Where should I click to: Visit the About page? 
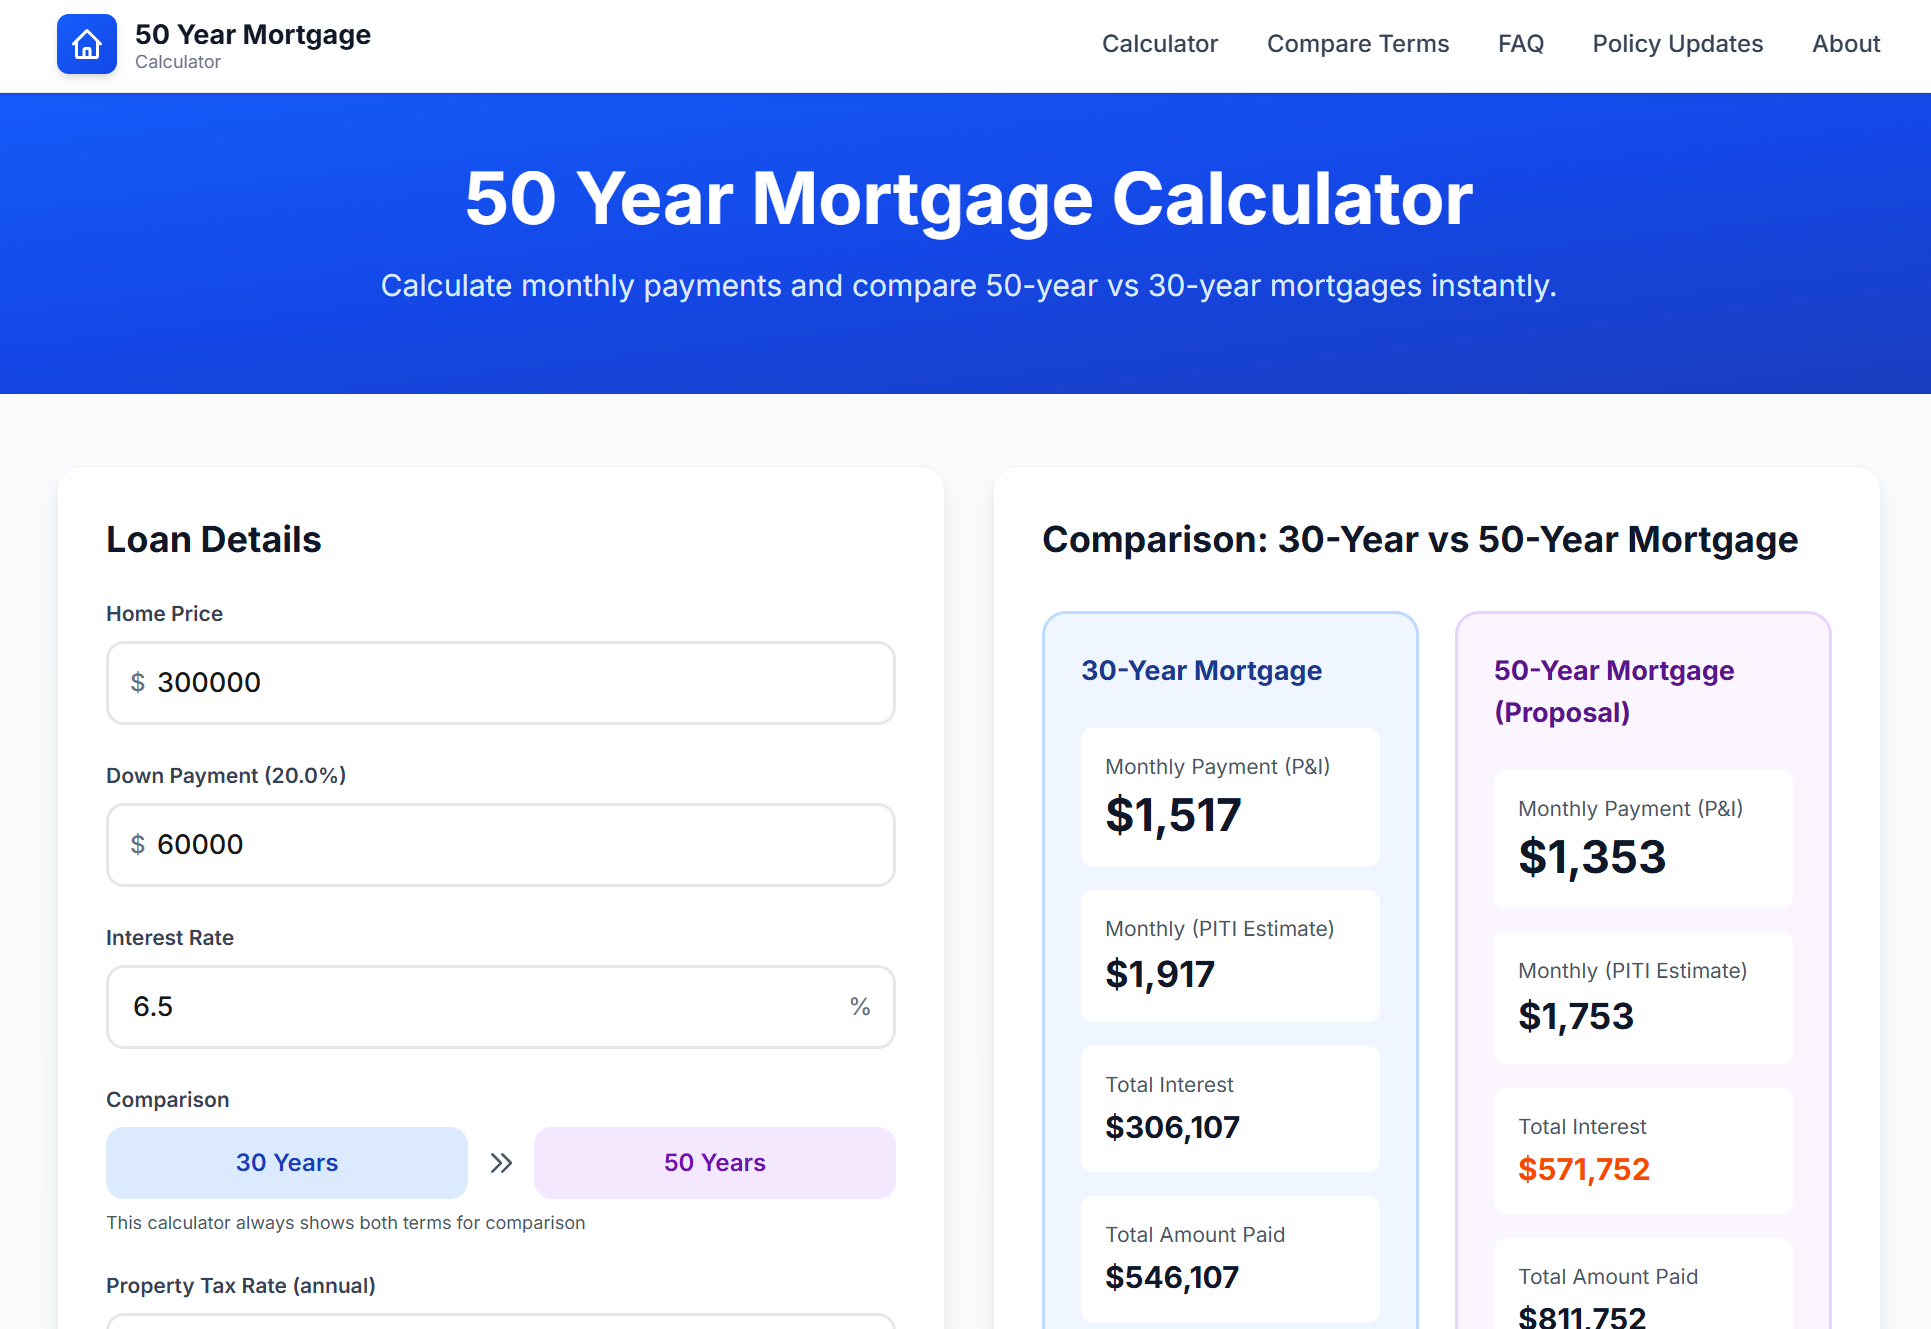1845,44
